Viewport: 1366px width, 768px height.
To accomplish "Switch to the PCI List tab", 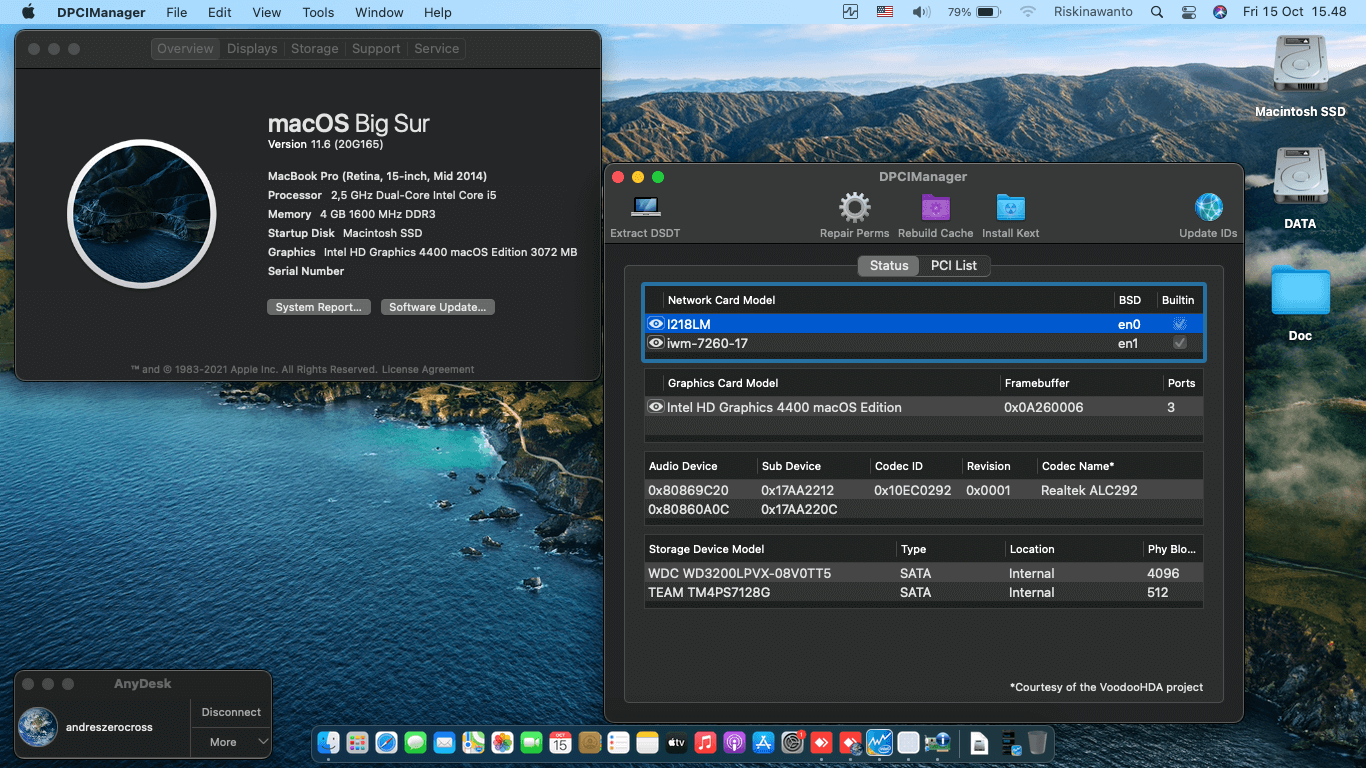I will click(x=954, y=265).
